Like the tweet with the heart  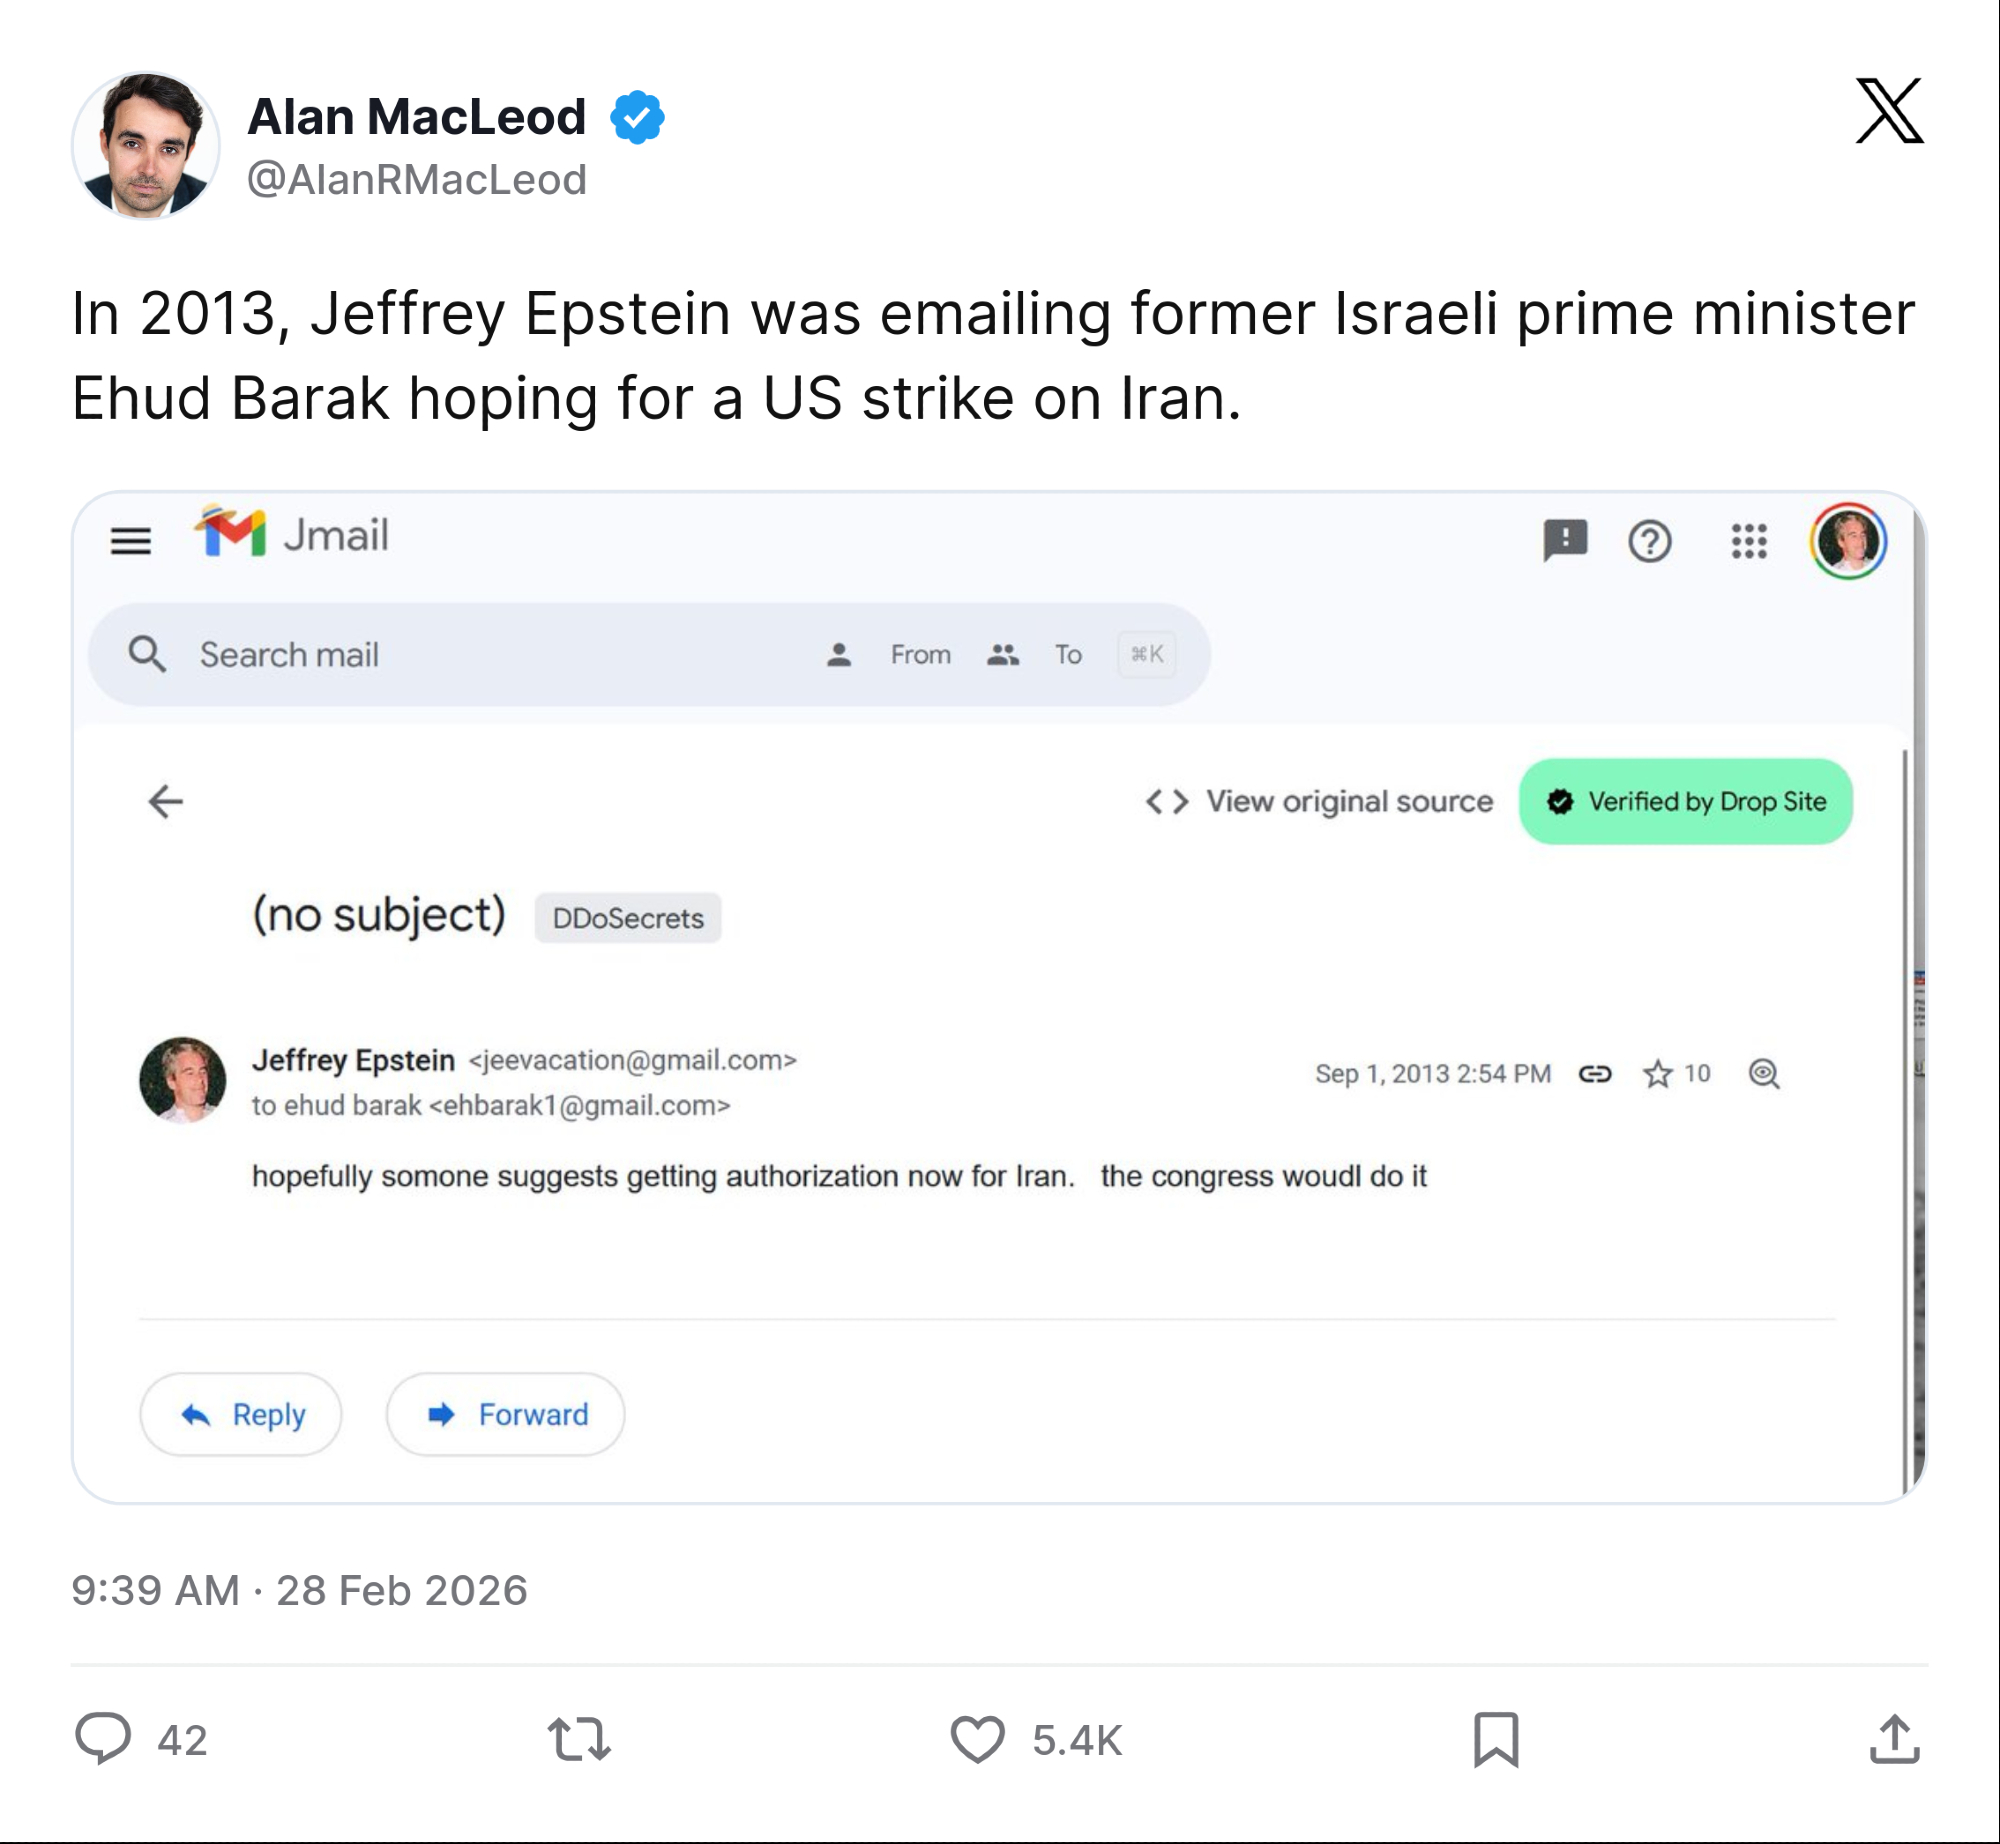(x=977, y=1739)
